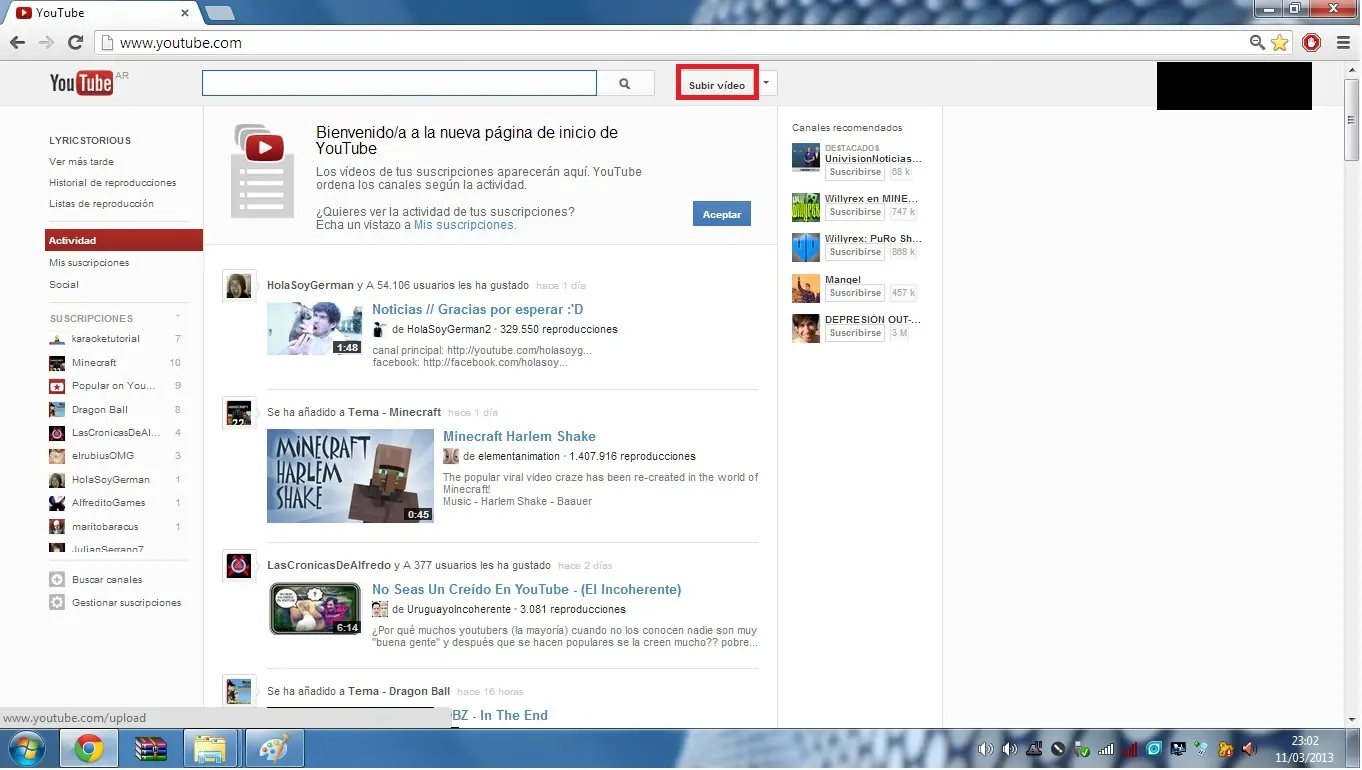Image resolution: width=1362 pixels, height=770 pixels.
Task: Subscribe to Willyrex en MINE channel
Action: 855,212
